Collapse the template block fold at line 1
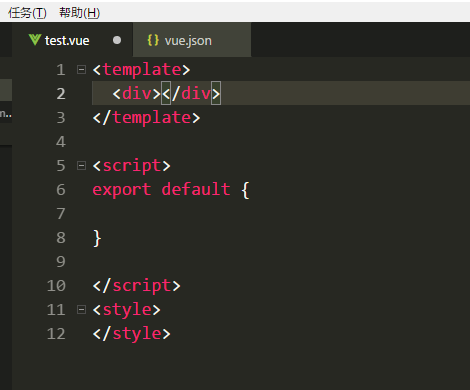The width and height of the screenshot is (470, 390). [81, 70]
